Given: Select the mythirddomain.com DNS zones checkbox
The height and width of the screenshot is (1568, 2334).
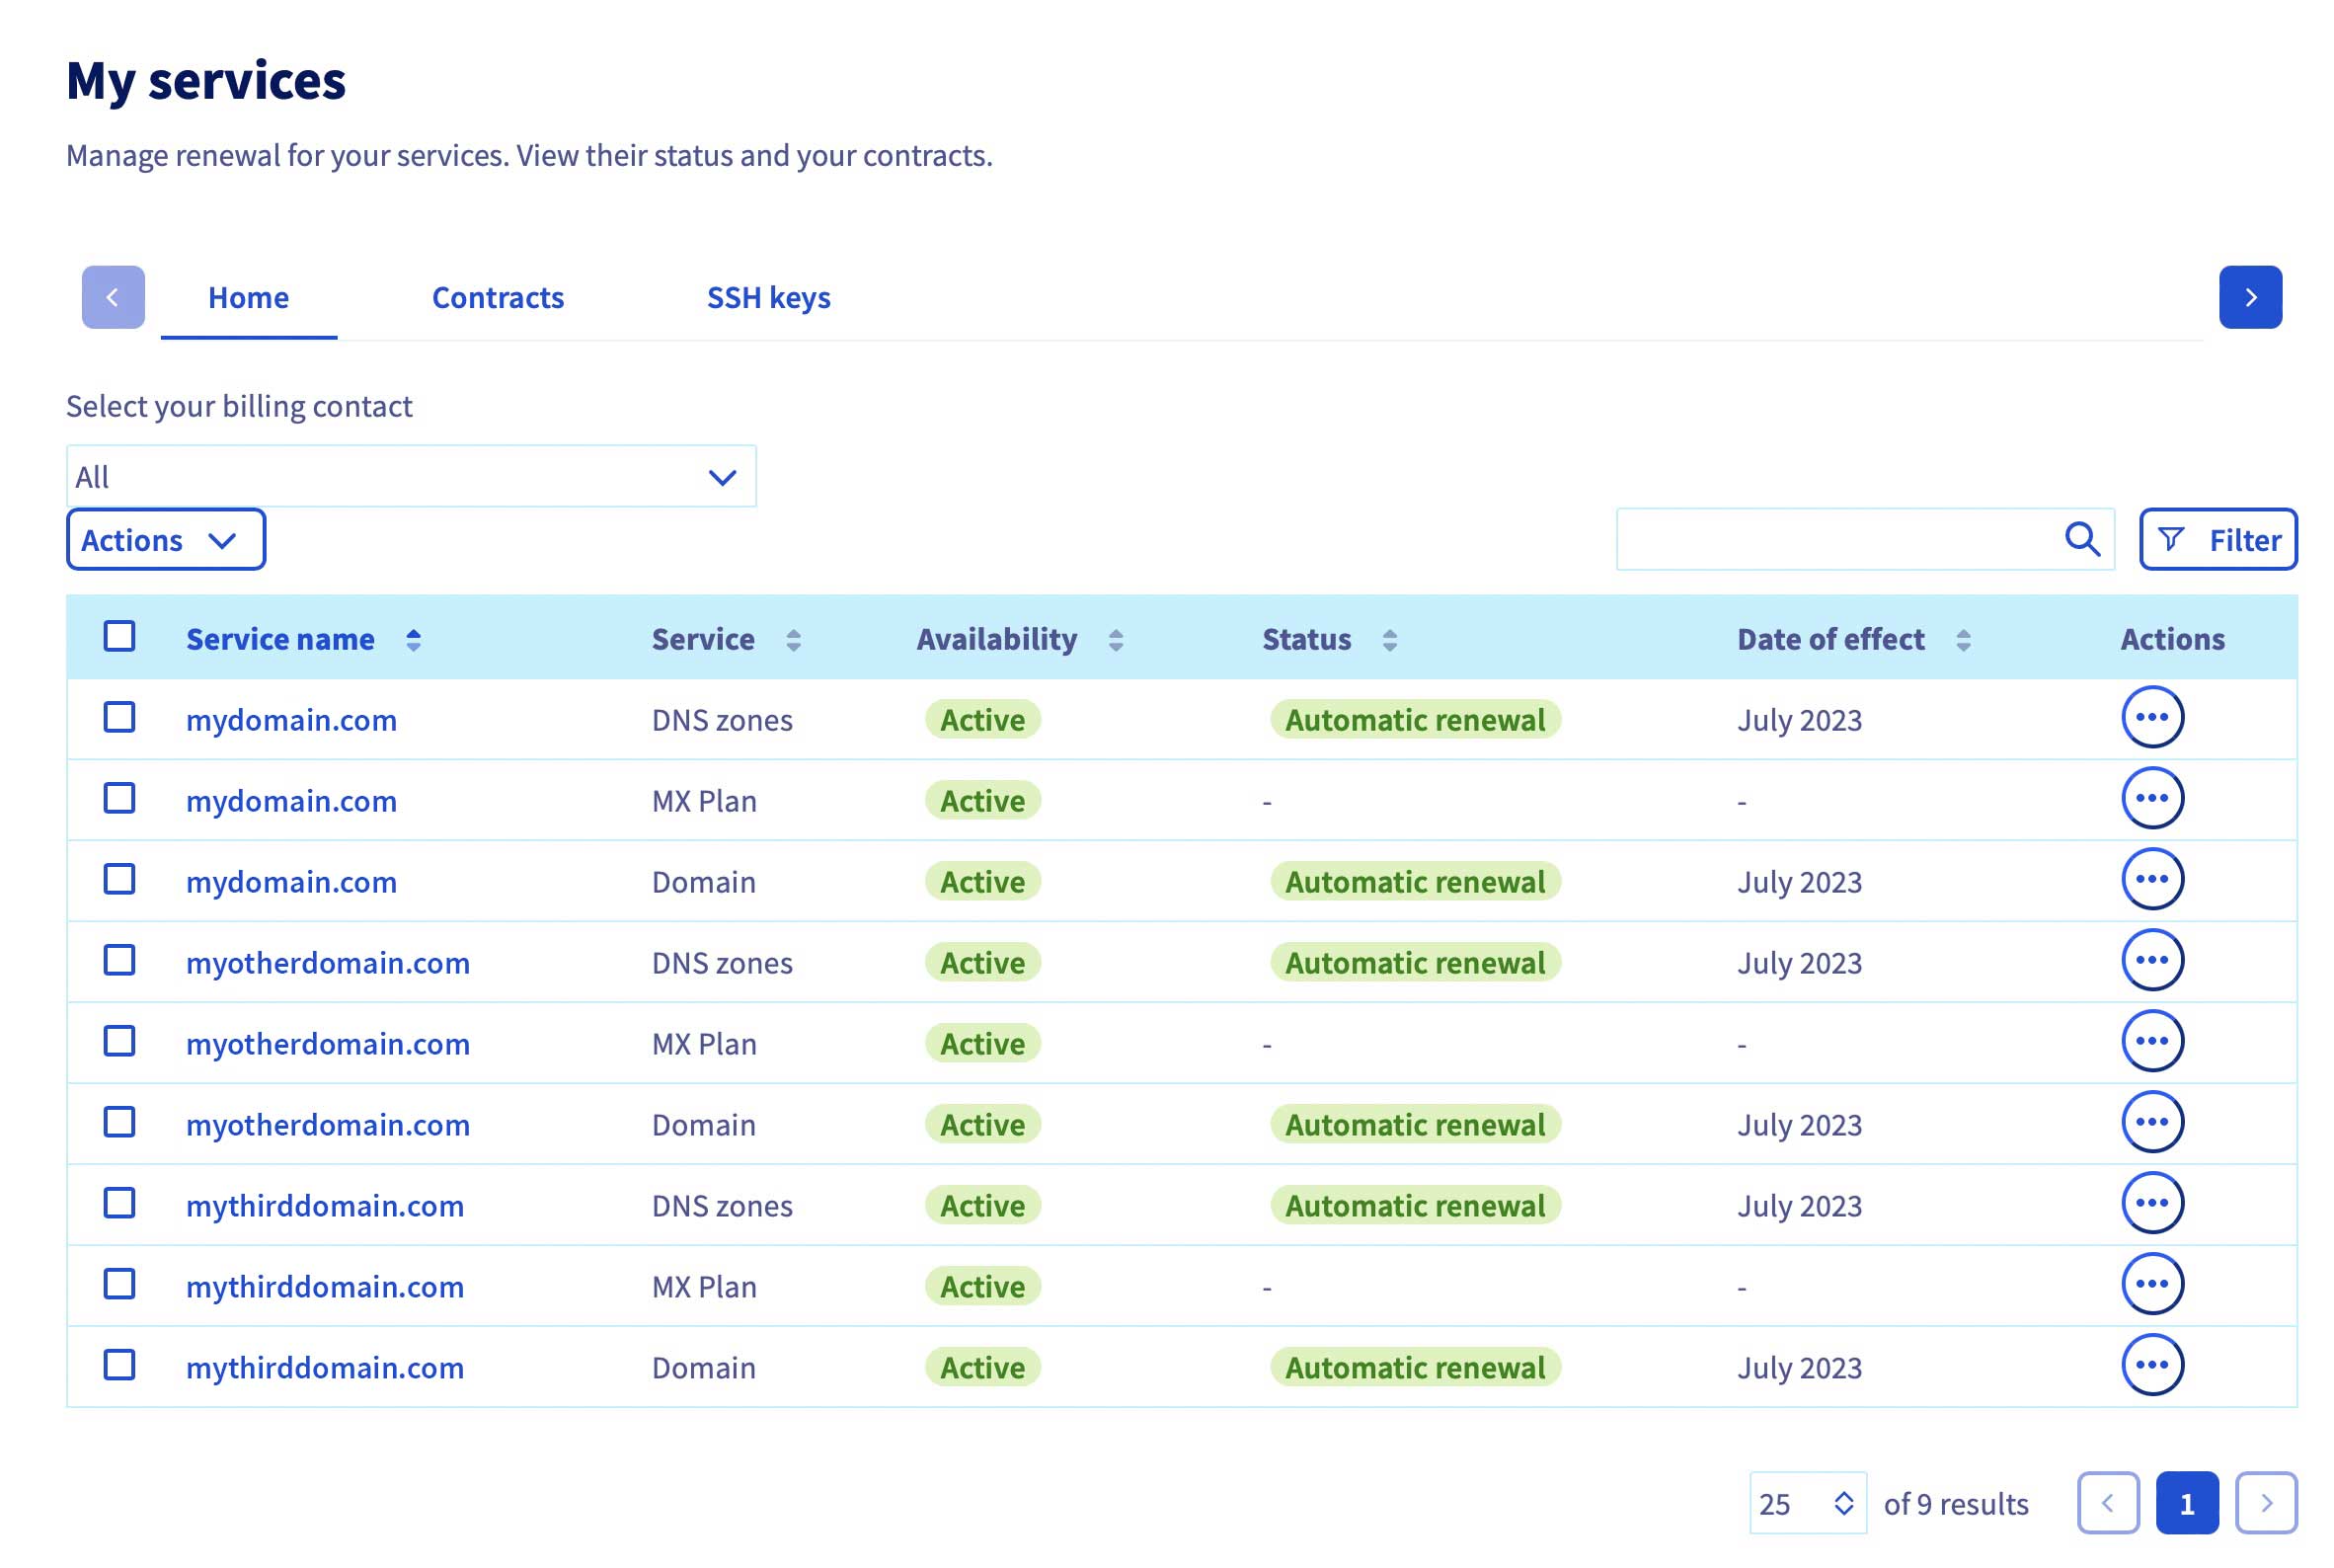Looking at the screenshot, I should (120, 1204).
